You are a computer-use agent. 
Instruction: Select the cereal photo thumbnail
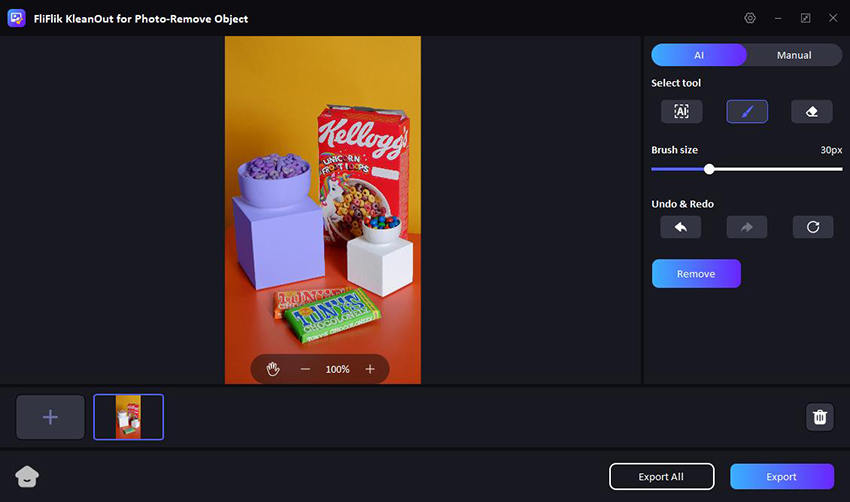tap(128, 417)
